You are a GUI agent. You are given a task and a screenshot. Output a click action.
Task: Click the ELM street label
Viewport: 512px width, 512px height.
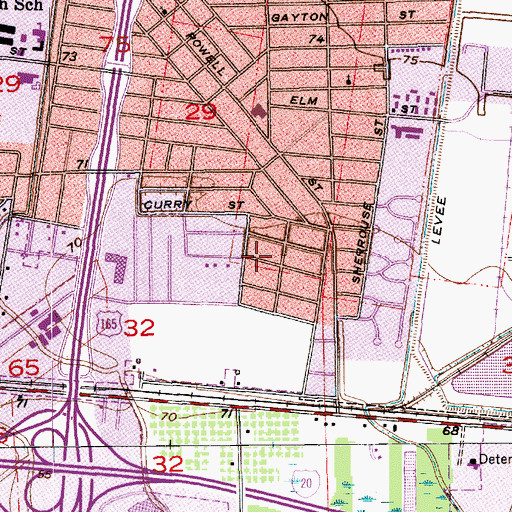304,100
